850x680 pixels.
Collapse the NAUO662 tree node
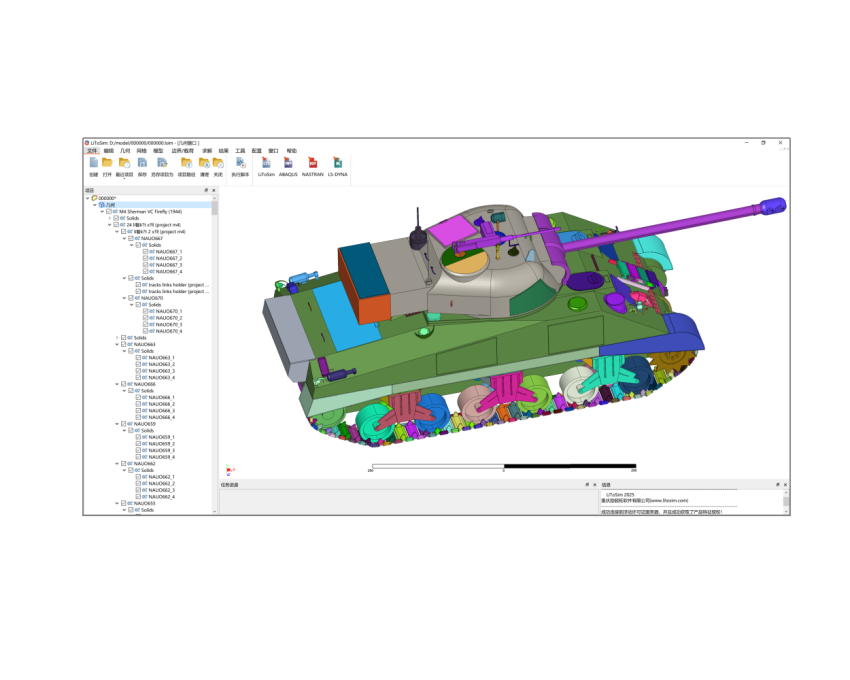(x=117, y=464)
